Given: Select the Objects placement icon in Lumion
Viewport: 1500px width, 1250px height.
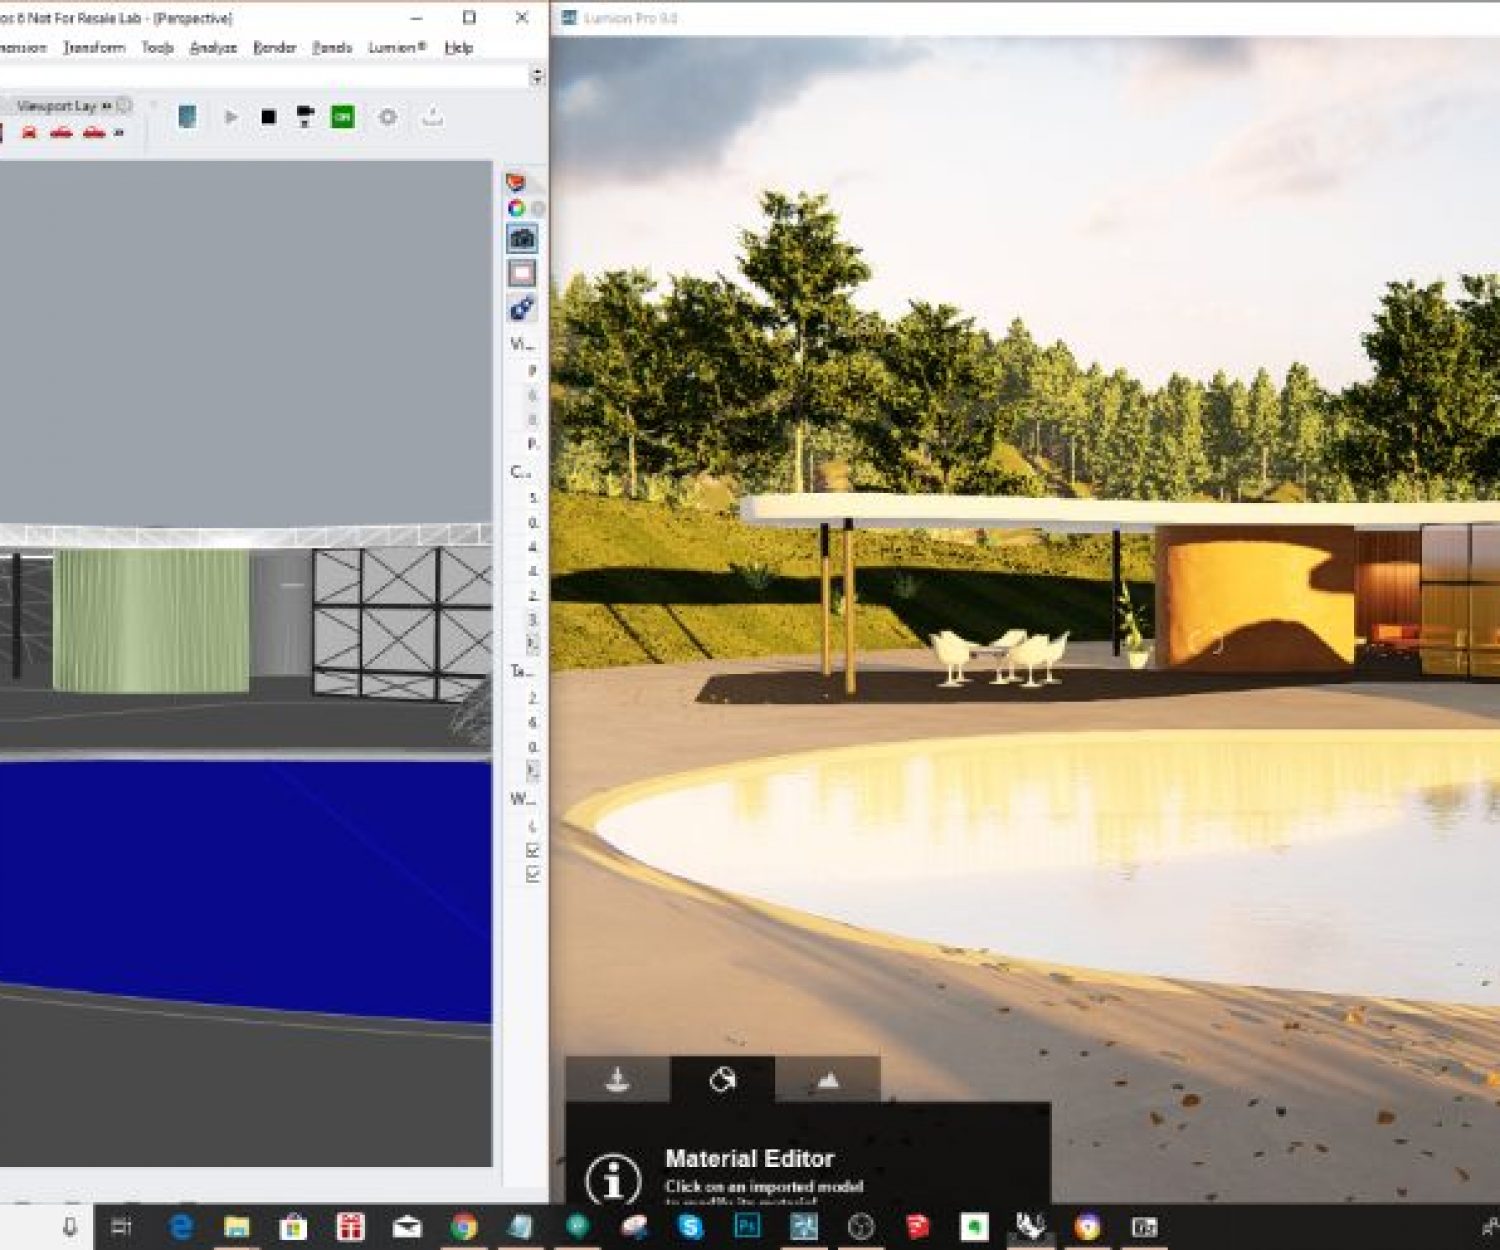Looking at the screenshot, I should 617,1080.
